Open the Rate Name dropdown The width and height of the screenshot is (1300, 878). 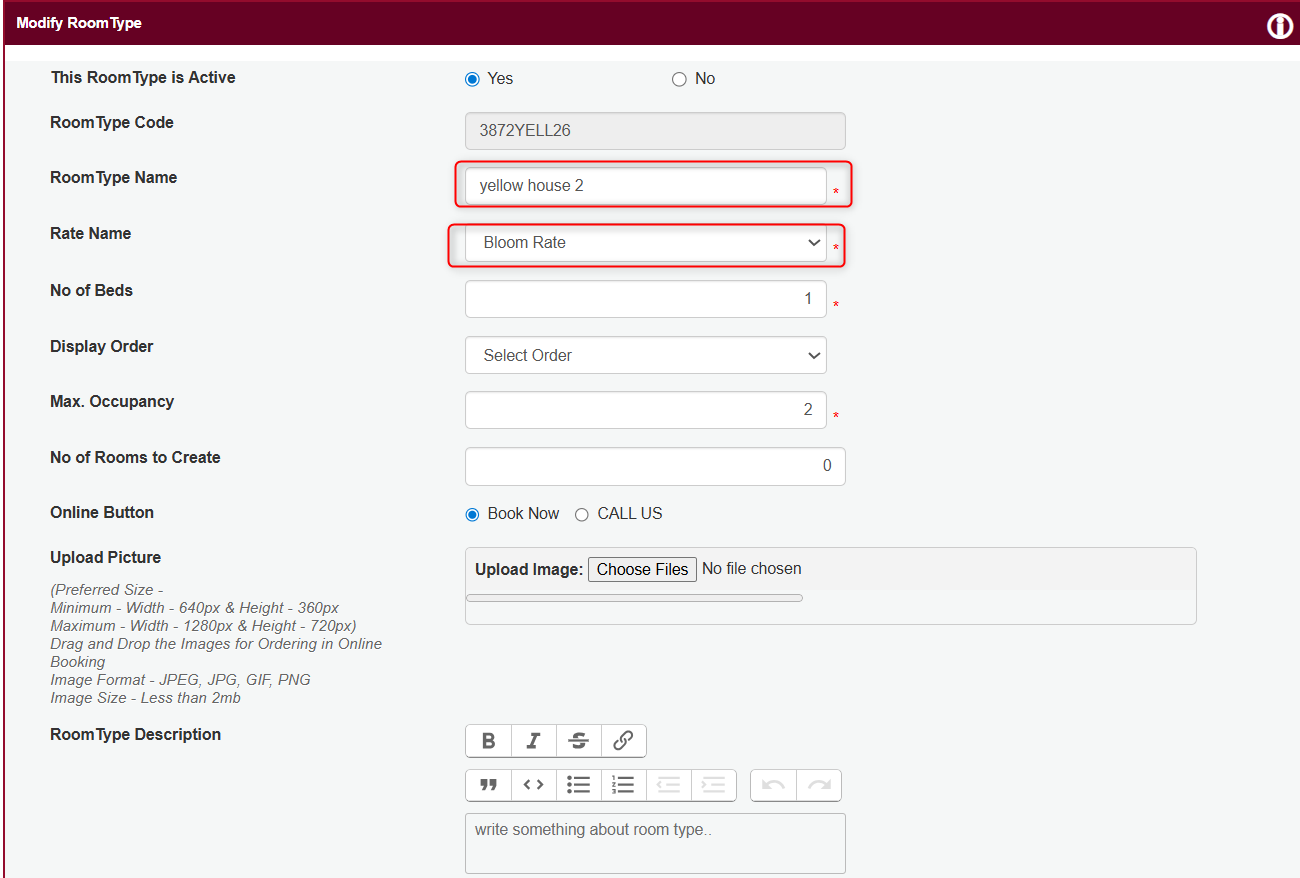[646, 243]
